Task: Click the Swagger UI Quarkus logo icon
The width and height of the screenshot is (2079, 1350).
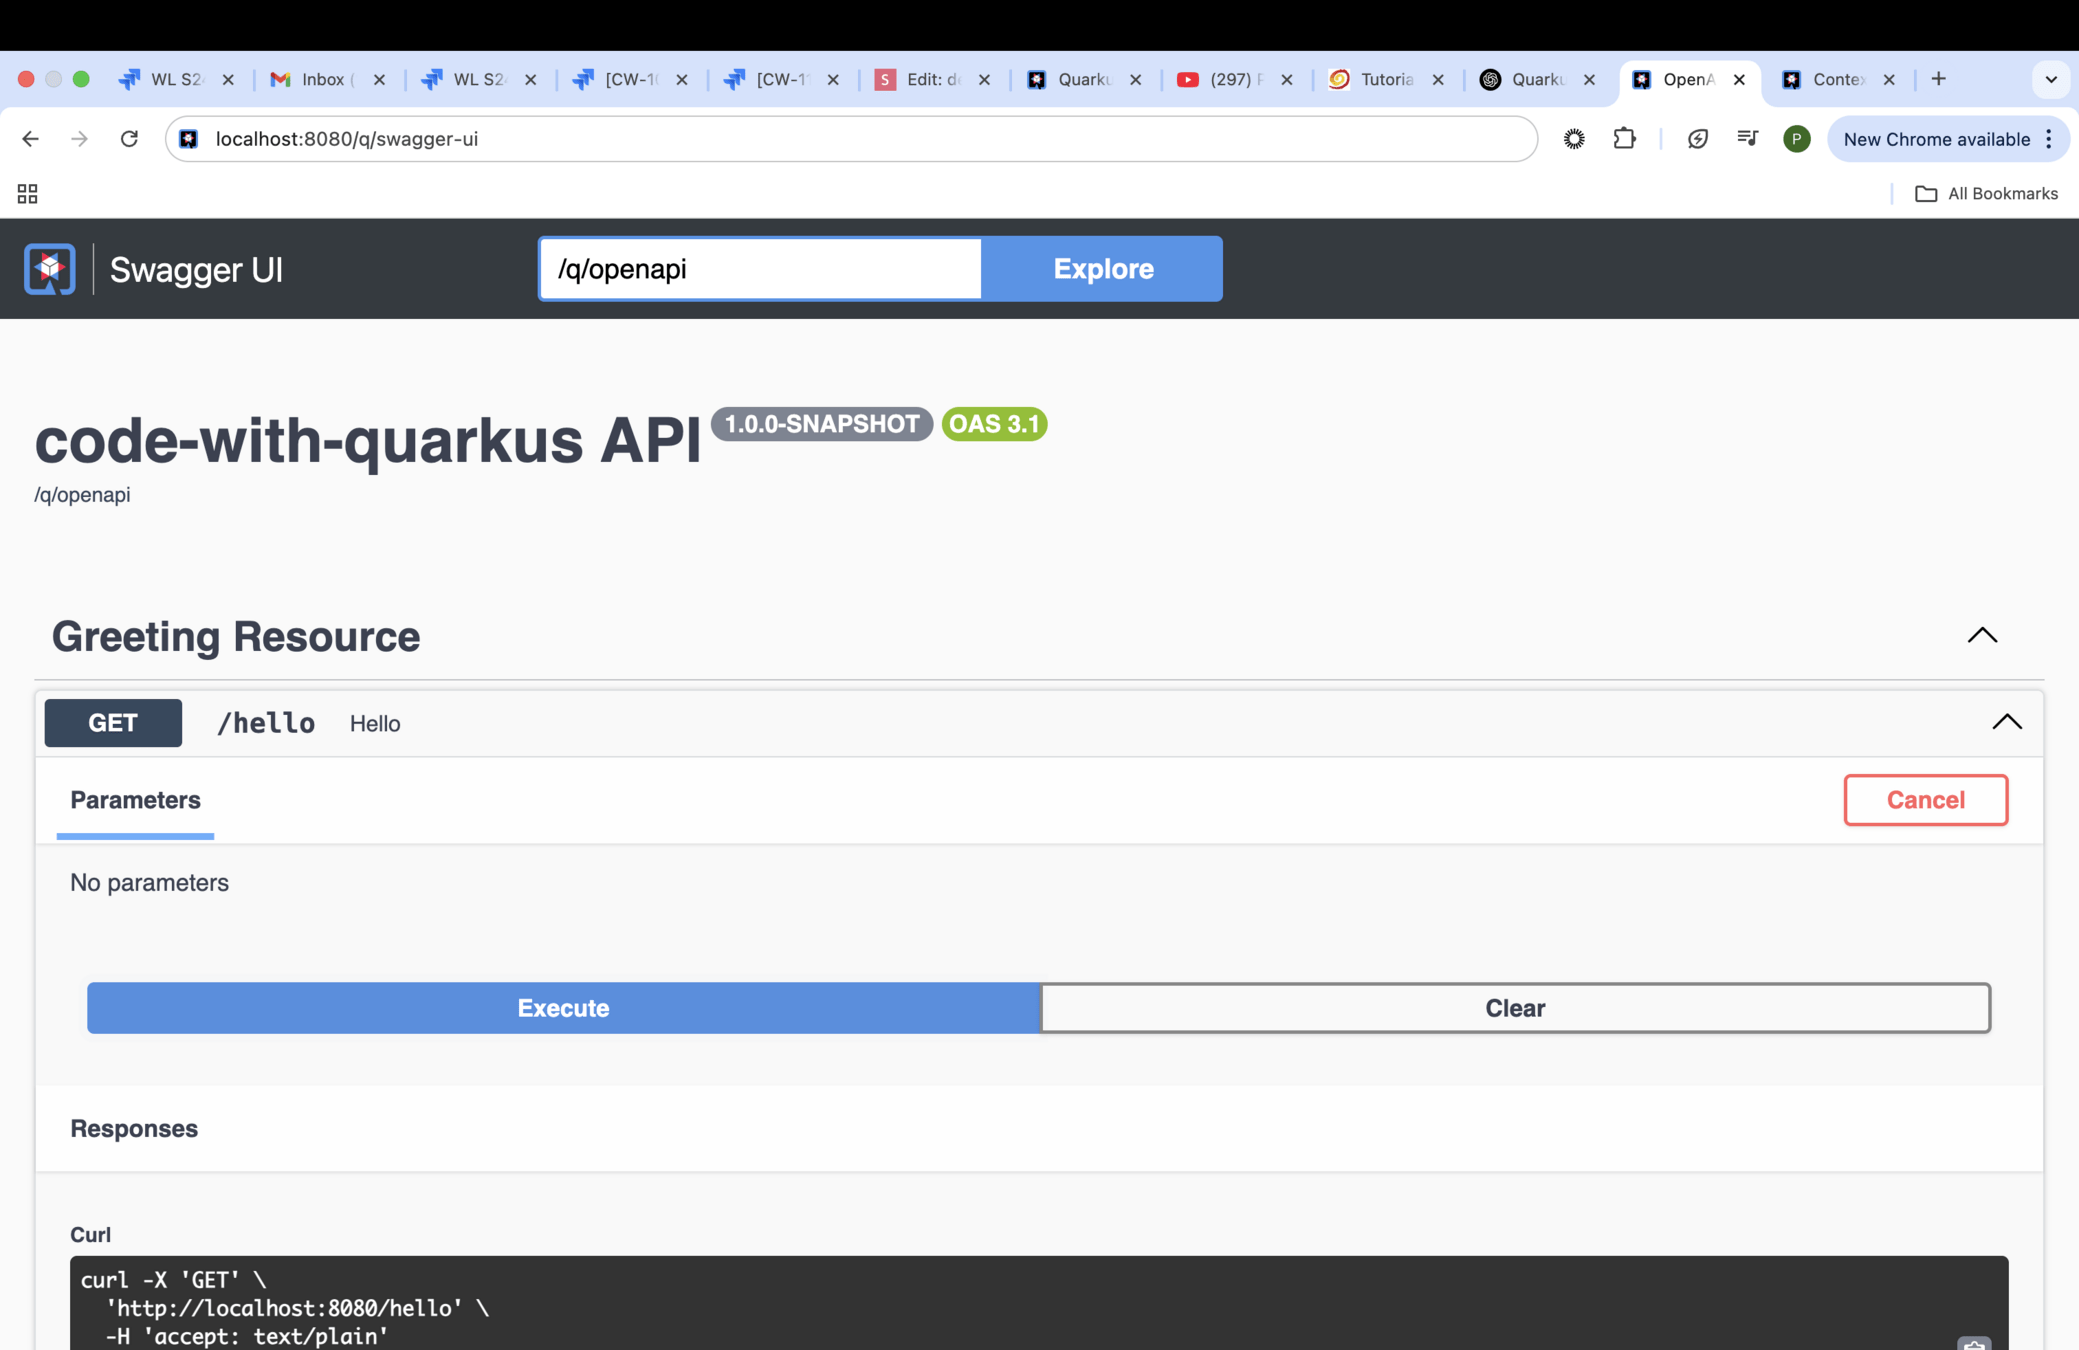Action: tap(50, 269)
